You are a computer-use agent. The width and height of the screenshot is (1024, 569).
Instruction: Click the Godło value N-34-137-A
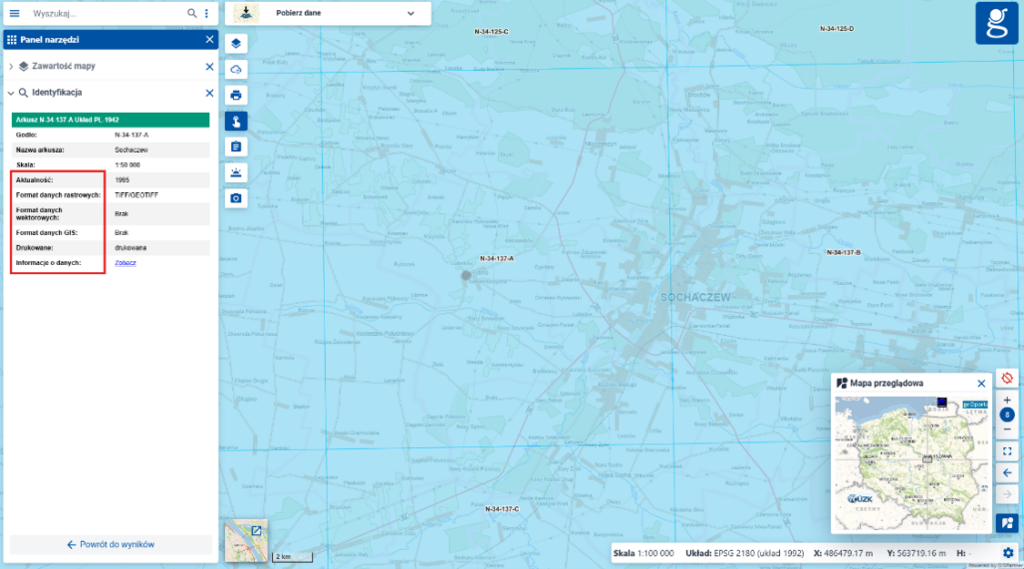coord(131,135)
